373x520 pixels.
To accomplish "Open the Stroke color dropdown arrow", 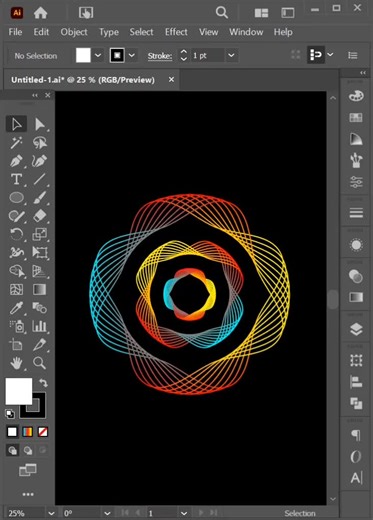I will (x=132, y=55).
